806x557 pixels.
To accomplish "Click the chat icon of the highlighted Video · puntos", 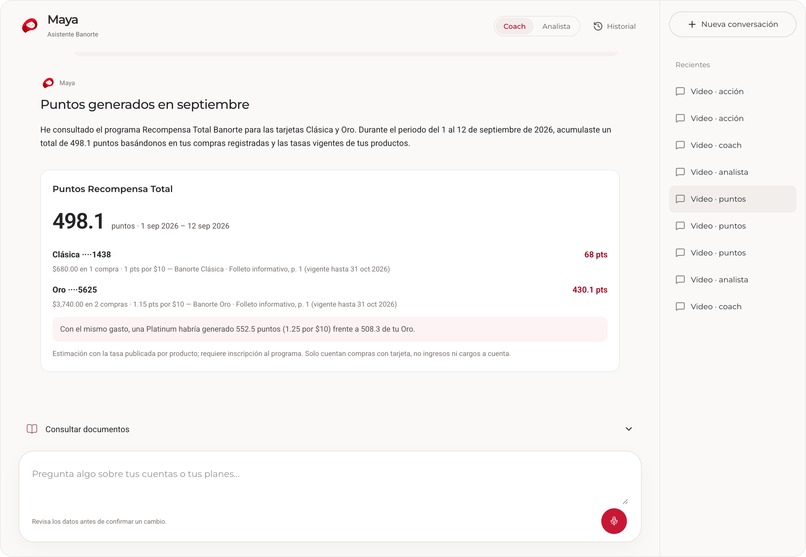I will (x=680, y=199).
